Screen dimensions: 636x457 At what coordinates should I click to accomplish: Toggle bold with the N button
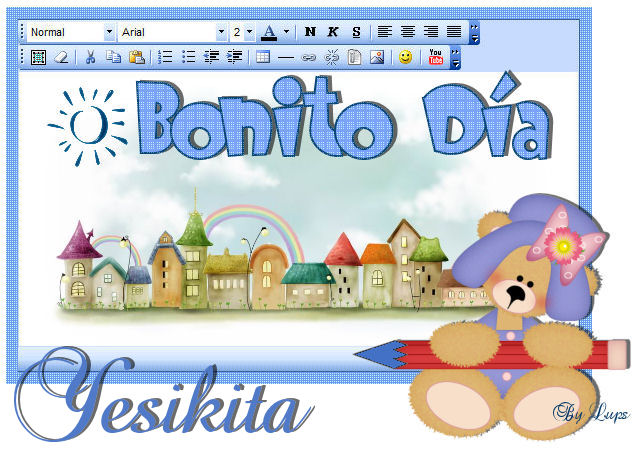pyautogui.click(x=310, y=32)
